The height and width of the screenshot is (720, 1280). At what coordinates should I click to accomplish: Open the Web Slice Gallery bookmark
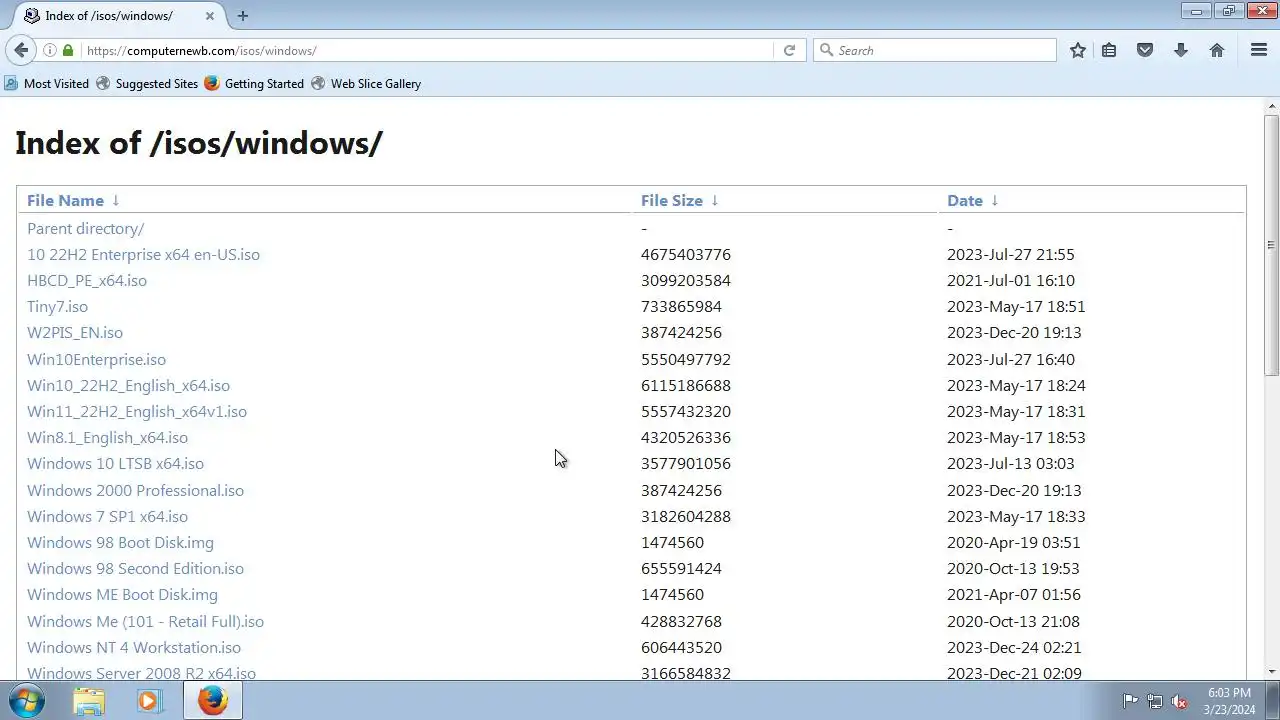pyautogui.click(x=366, y=83)
